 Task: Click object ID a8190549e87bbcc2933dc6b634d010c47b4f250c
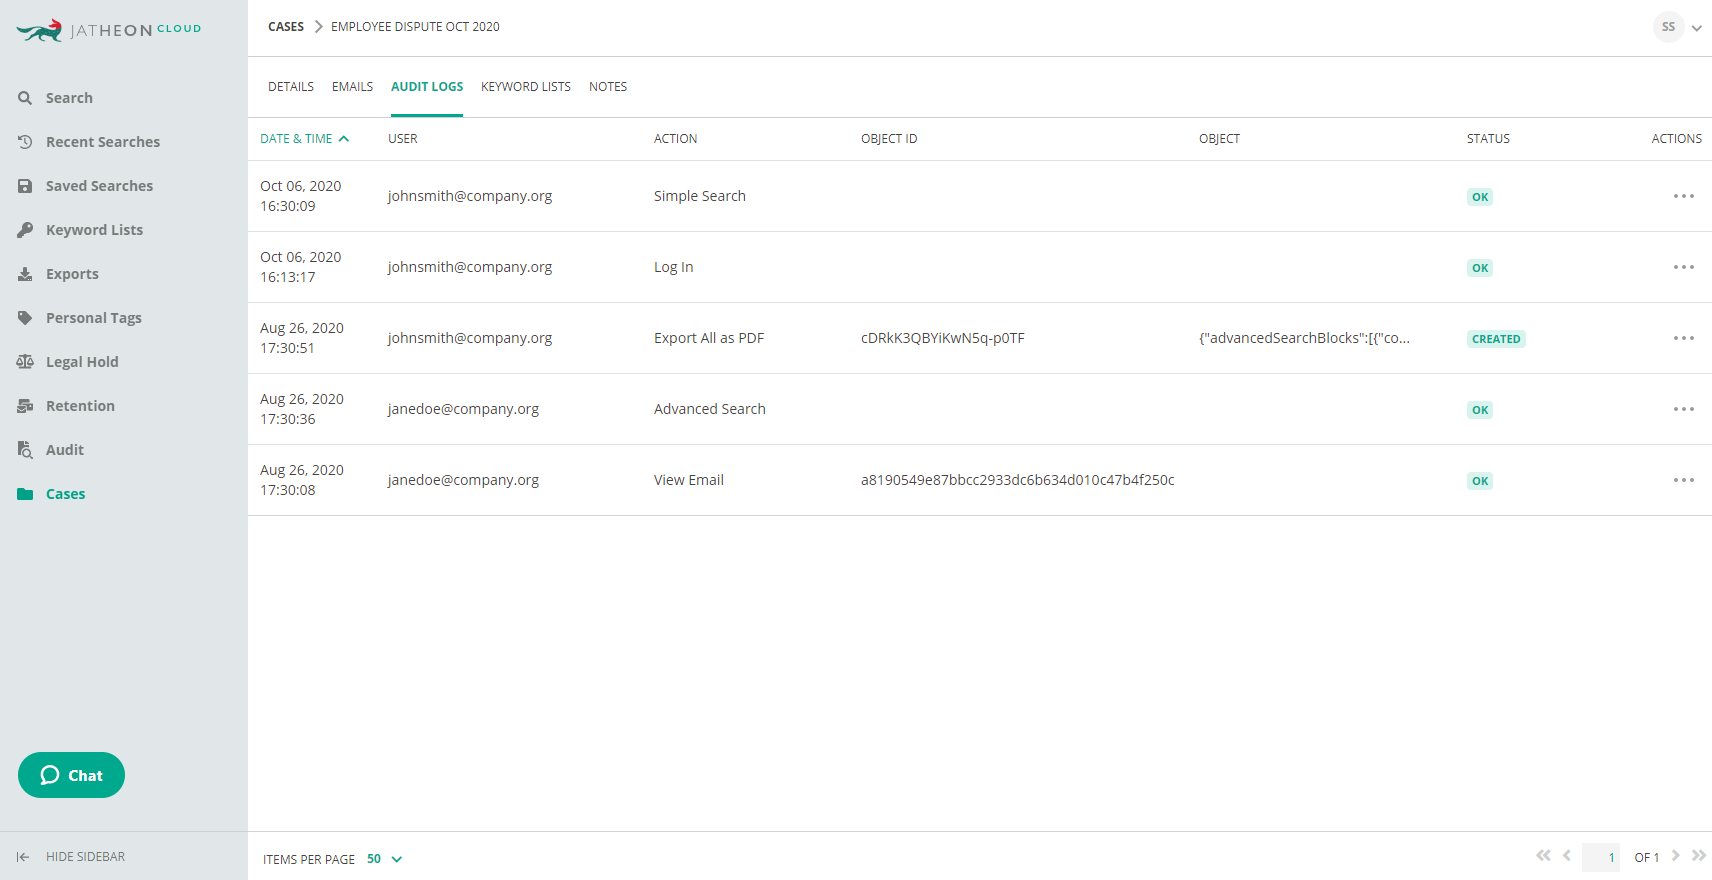tap(1018, 480)
